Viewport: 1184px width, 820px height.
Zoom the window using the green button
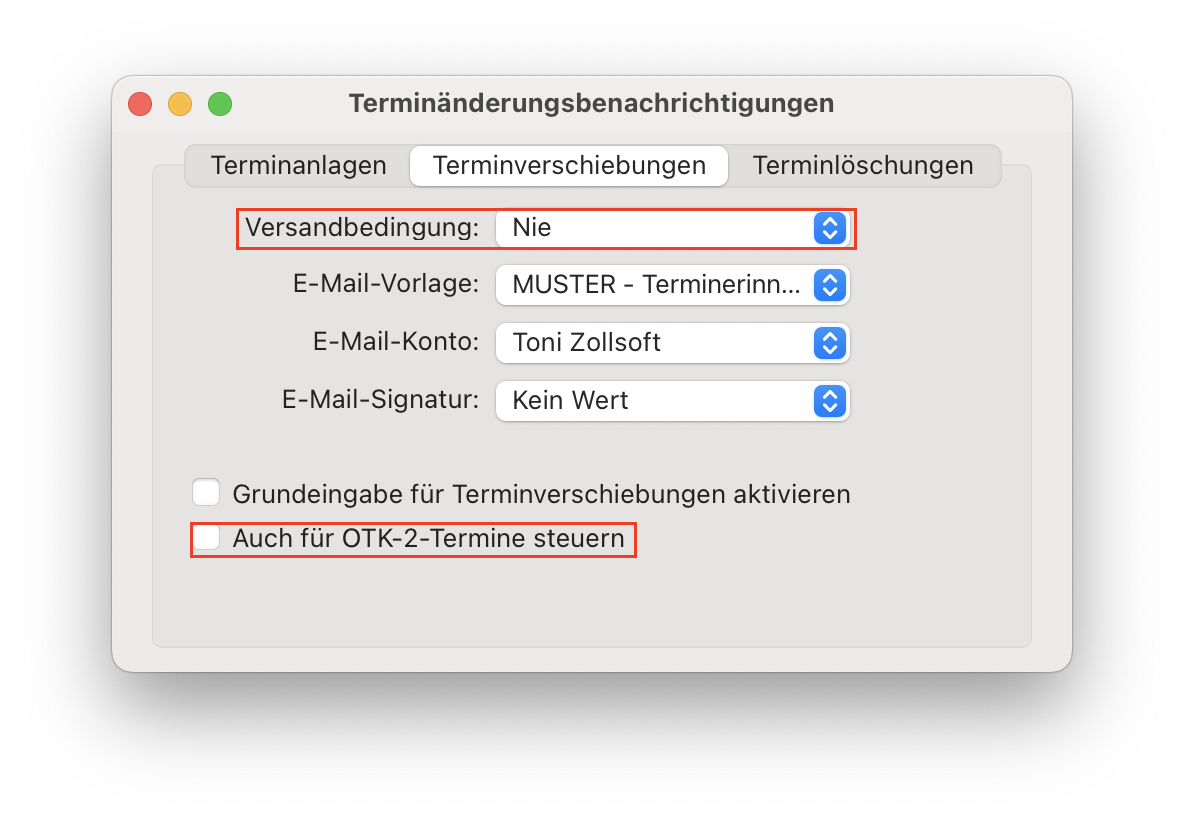pyautogui.click(x=220, y=103)
